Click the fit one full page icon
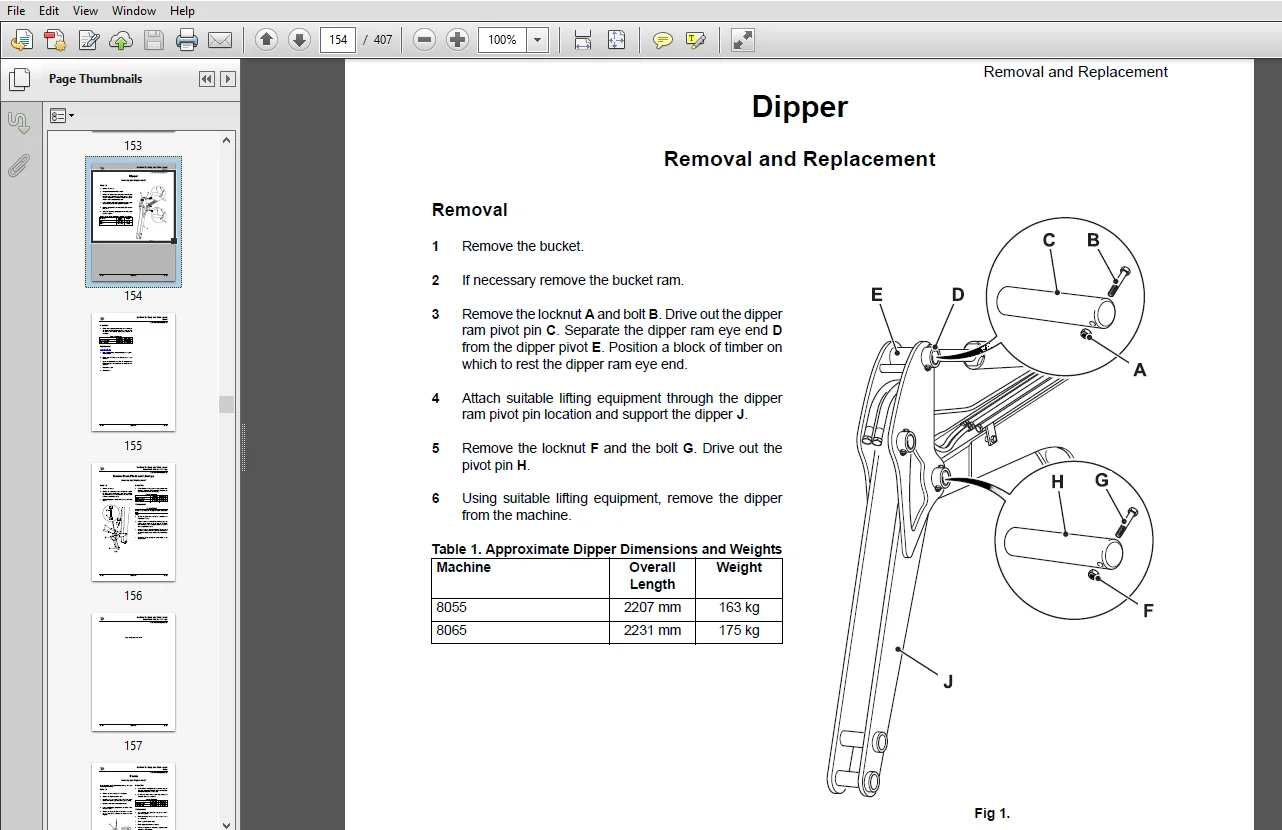 click(x=616, y=40)
